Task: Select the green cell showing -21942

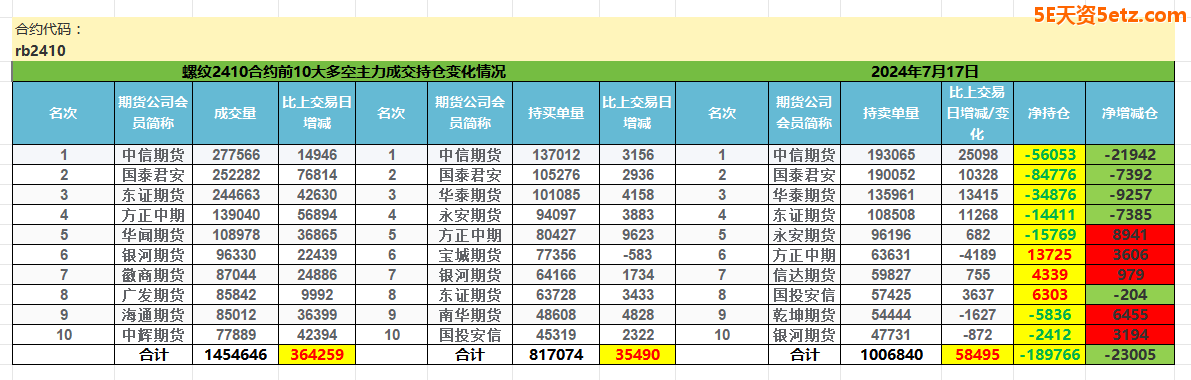Action: point(1129,155)
